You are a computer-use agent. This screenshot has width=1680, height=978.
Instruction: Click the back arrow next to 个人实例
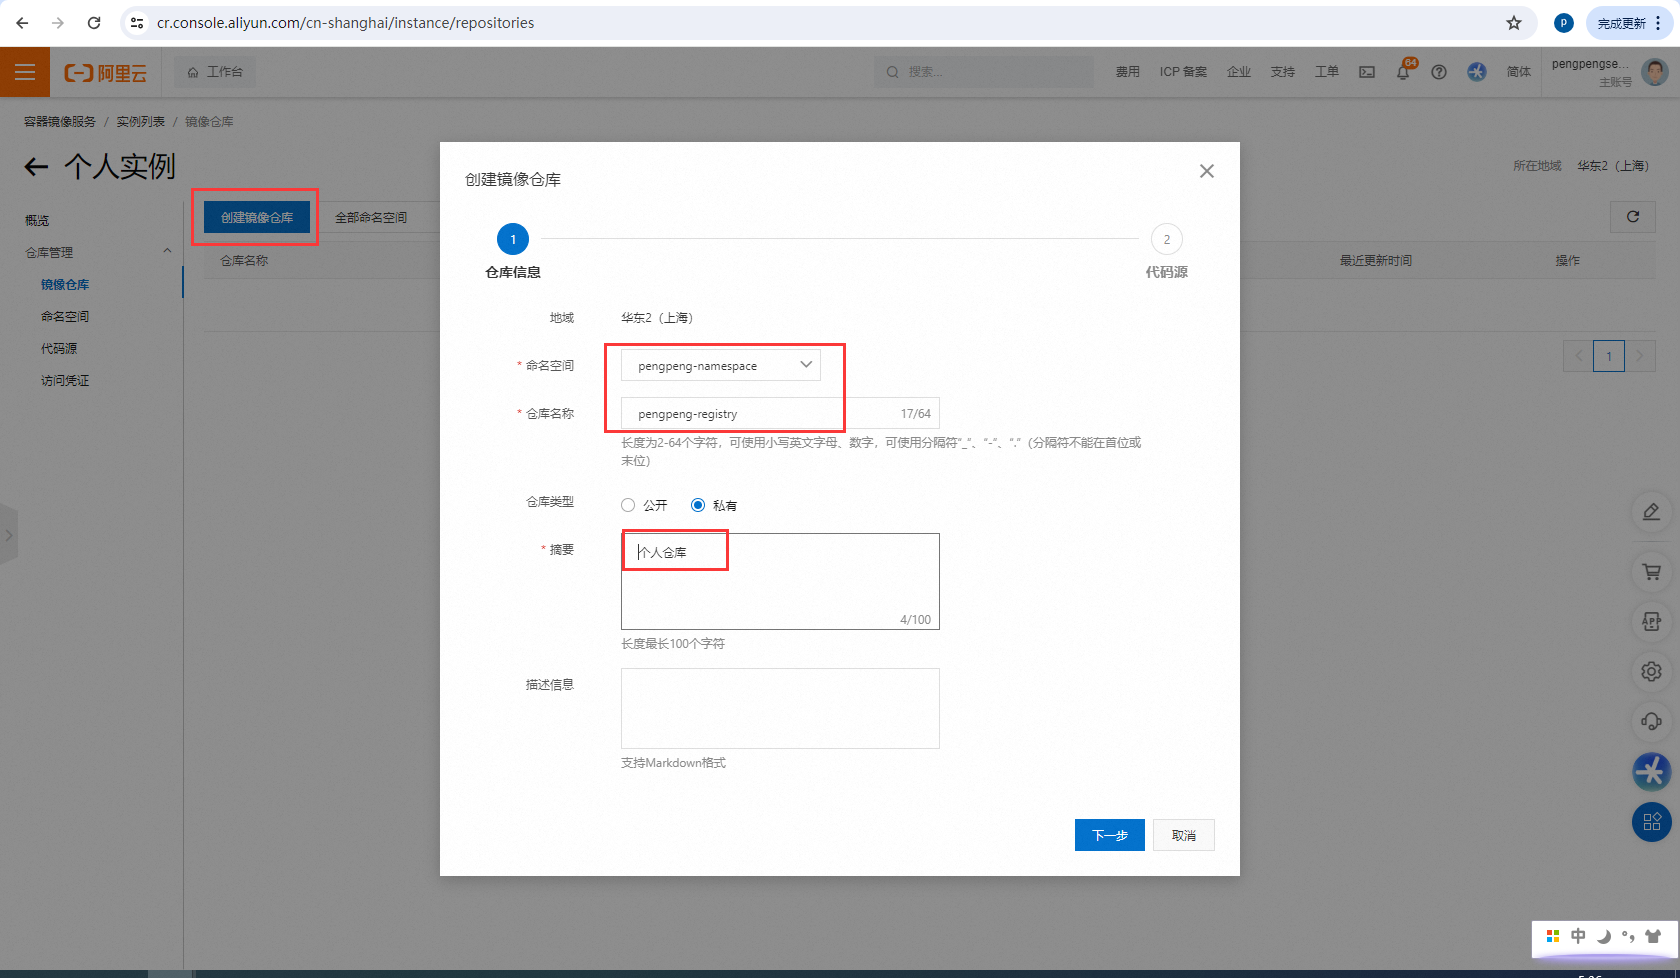pos(36,167)
